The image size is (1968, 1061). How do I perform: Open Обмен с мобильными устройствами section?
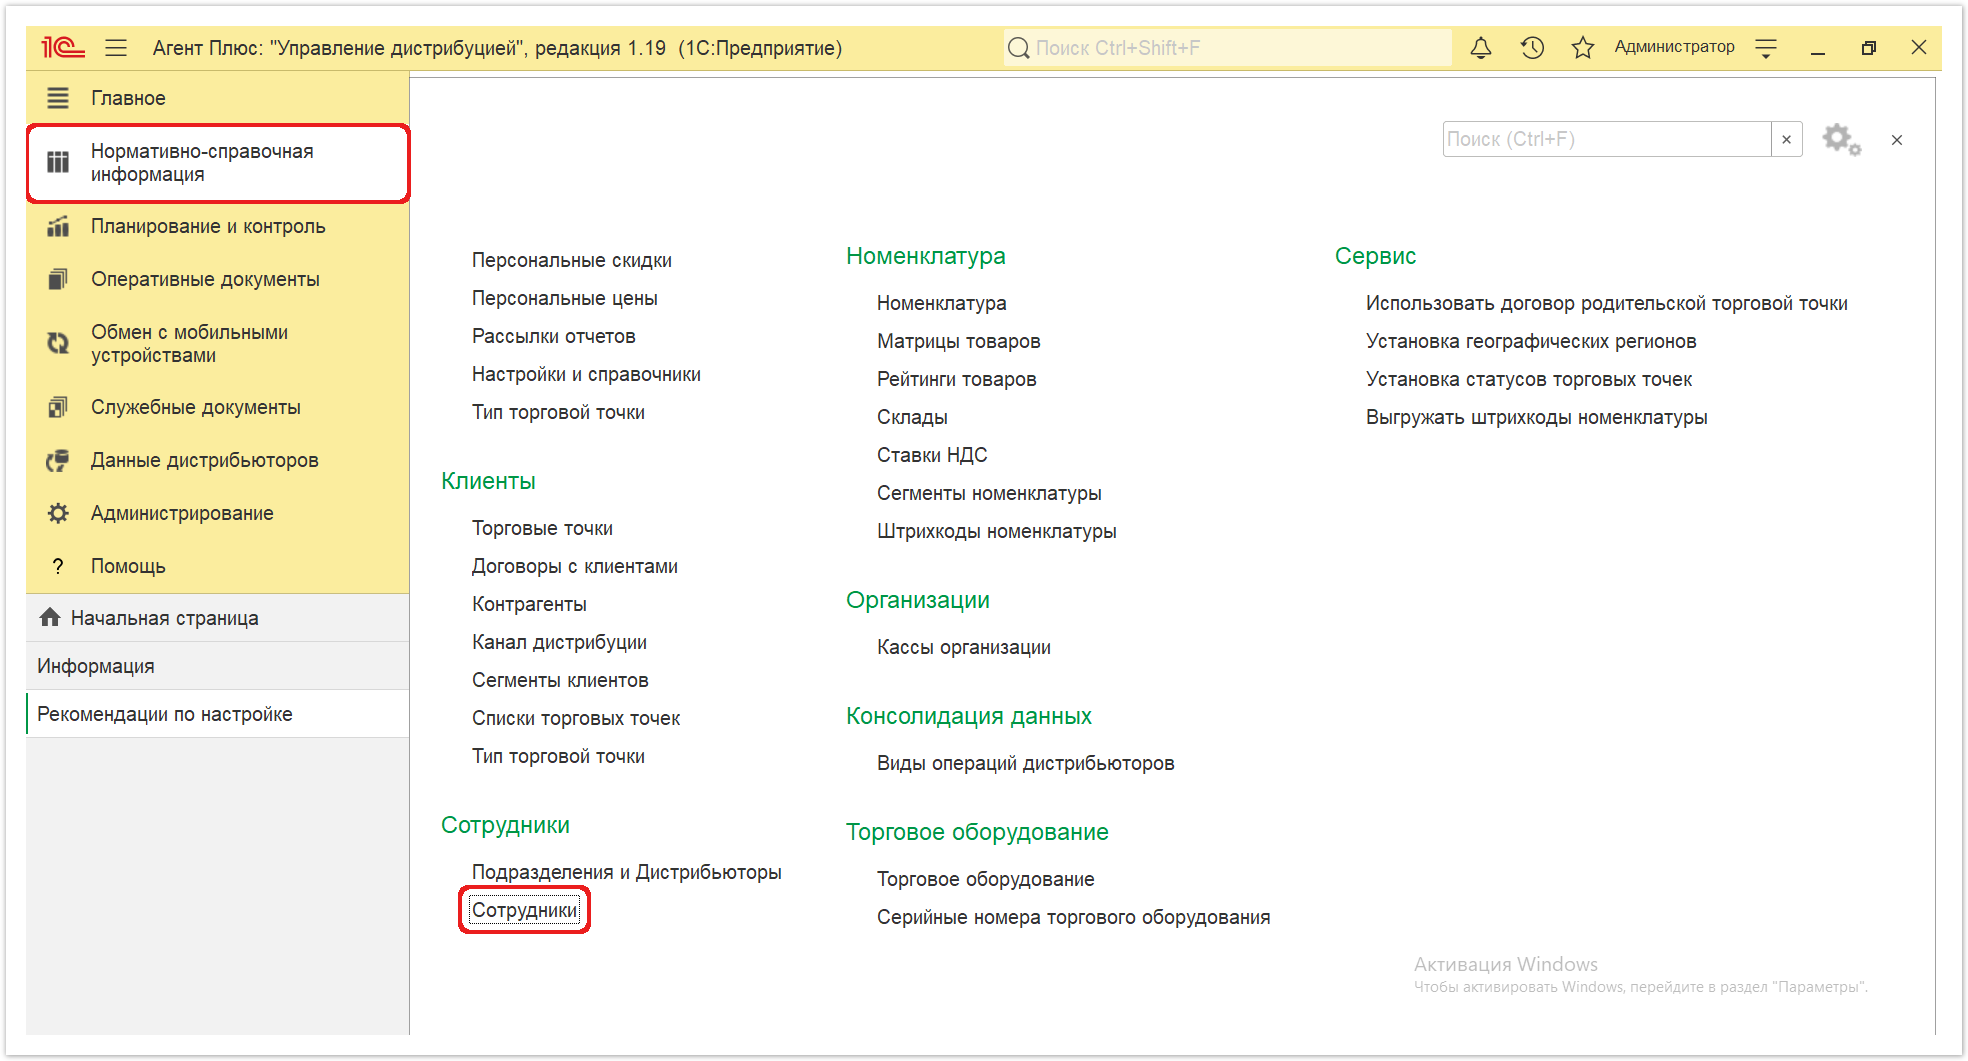tap(218, 343)
